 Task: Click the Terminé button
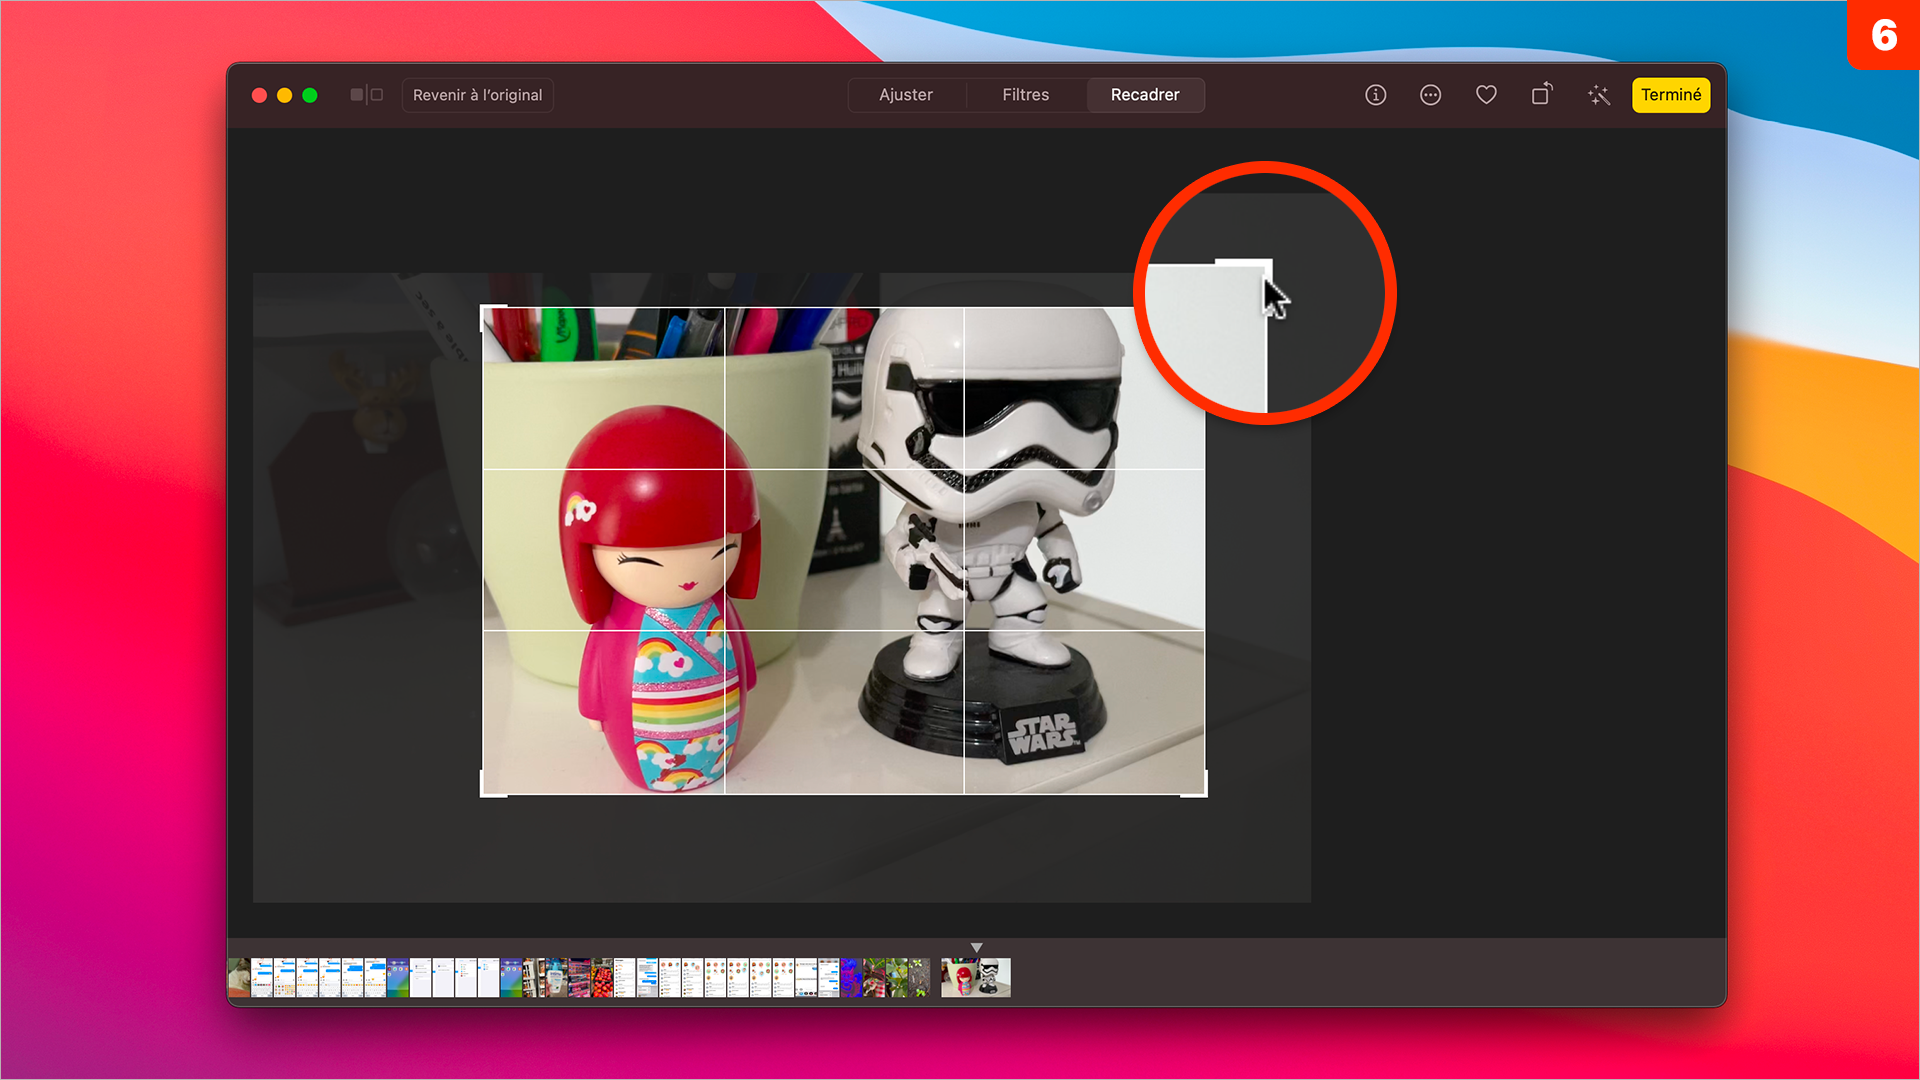1671,95
